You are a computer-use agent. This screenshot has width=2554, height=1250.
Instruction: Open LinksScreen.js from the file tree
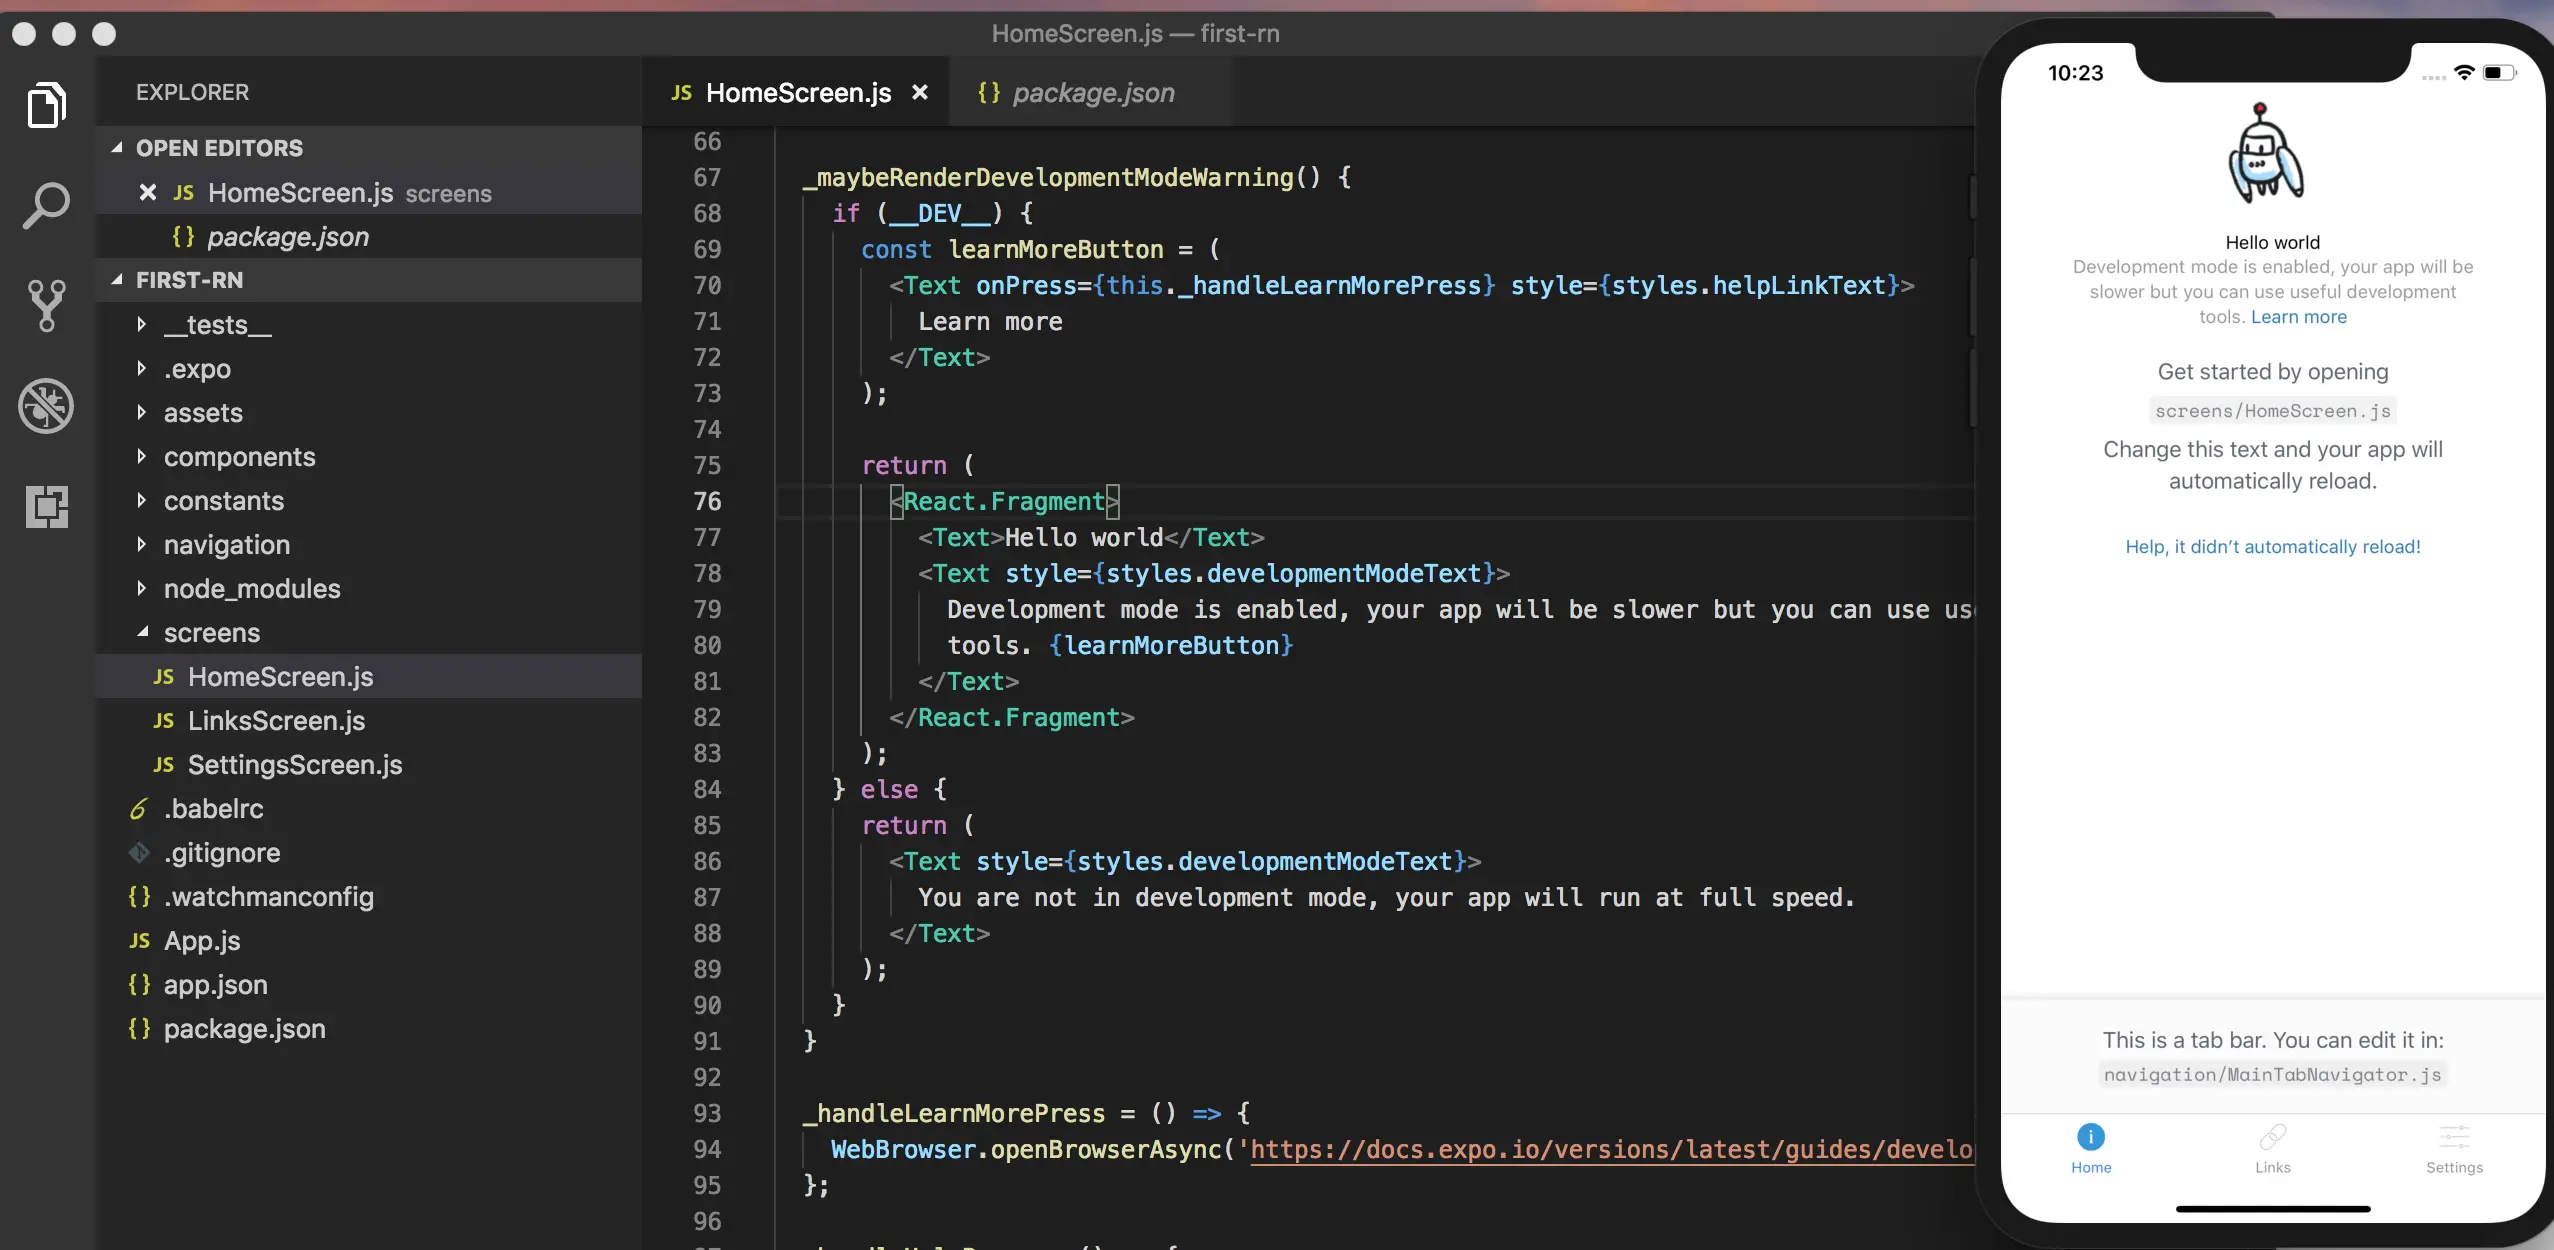(276, 720)
